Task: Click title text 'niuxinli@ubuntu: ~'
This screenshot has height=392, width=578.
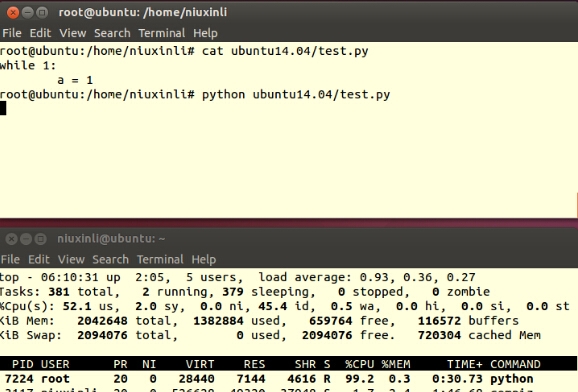Action: click(111, 239)
